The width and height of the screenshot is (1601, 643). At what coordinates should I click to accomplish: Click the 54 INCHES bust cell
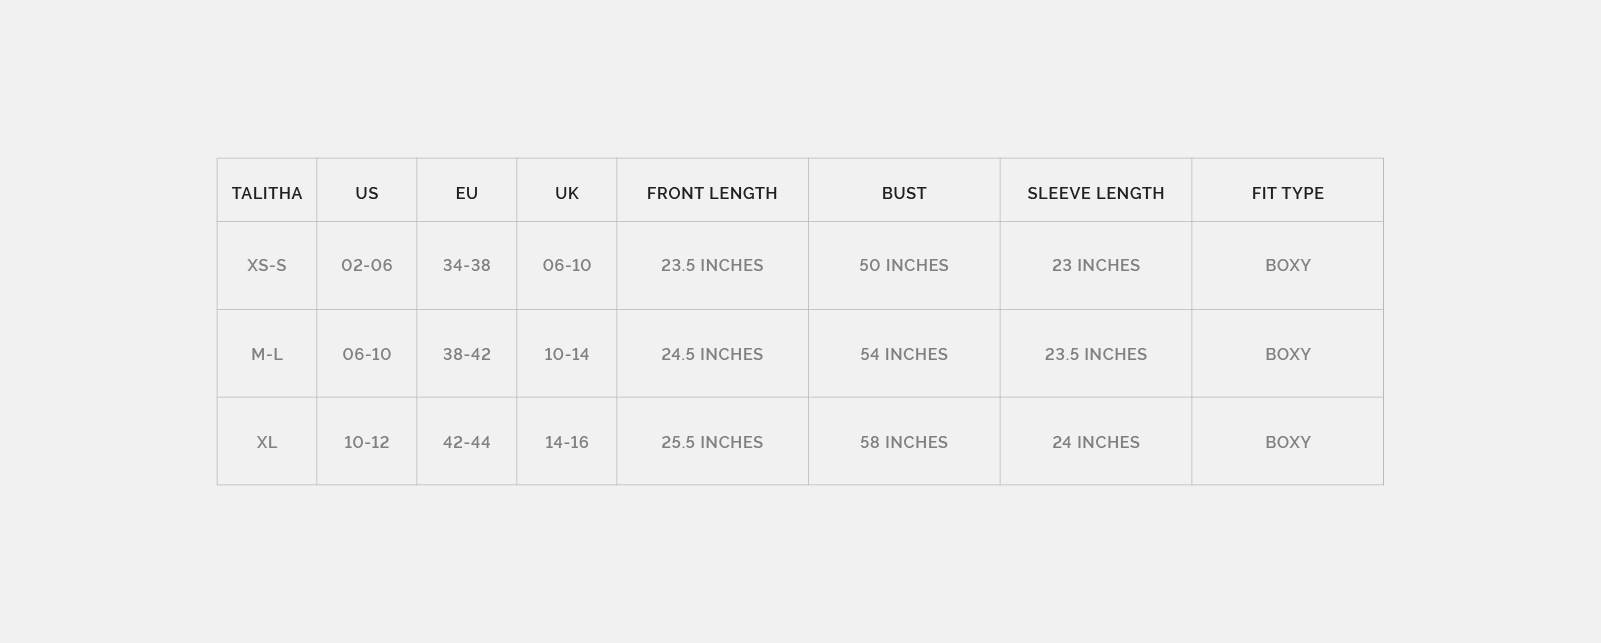pyautogui.click(x=904, y=354)
